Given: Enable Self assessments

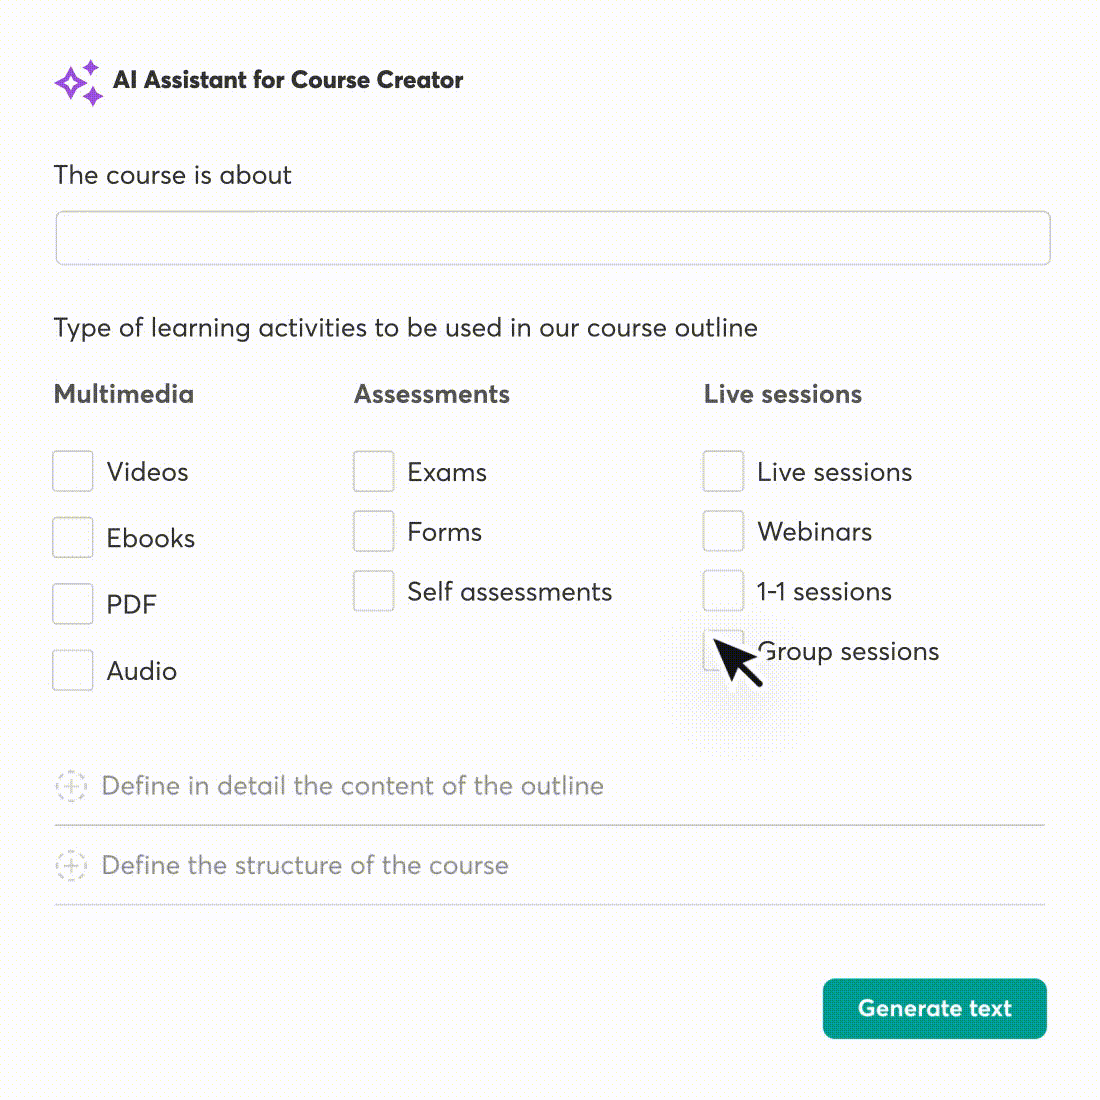Looking at the screenshot, I should [373, 591].
